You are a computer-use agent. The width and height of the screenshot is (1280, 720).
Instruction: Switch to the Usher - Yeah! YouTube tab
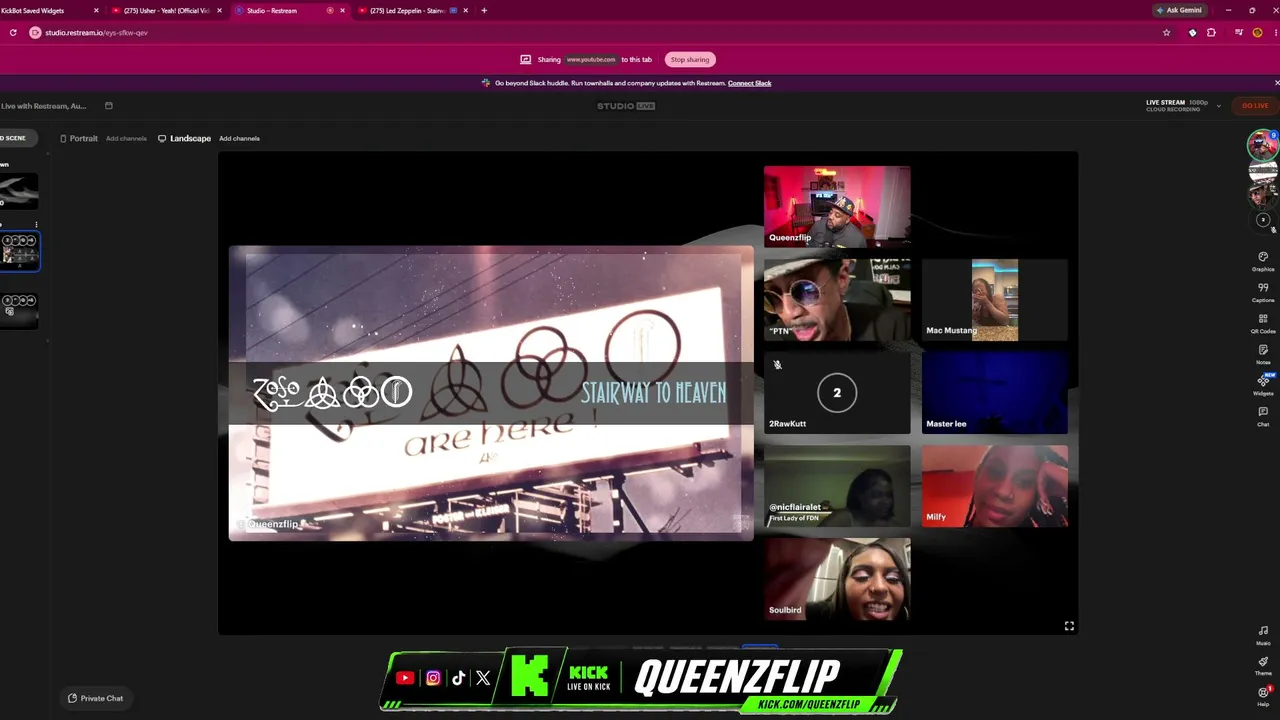click(167, 11)
